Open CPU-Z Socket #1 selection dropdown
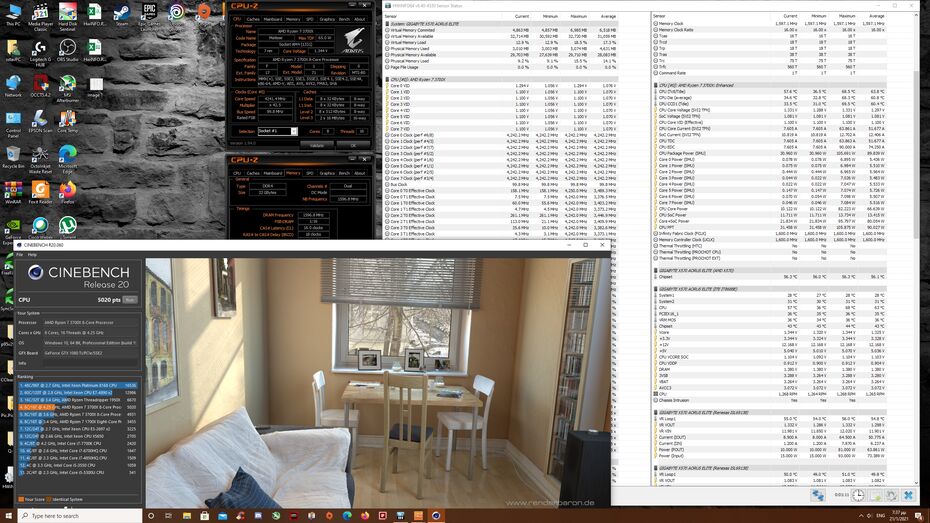The width and height of the screenshot is (930, 523). pyautogui.click(x=277, y=131)
